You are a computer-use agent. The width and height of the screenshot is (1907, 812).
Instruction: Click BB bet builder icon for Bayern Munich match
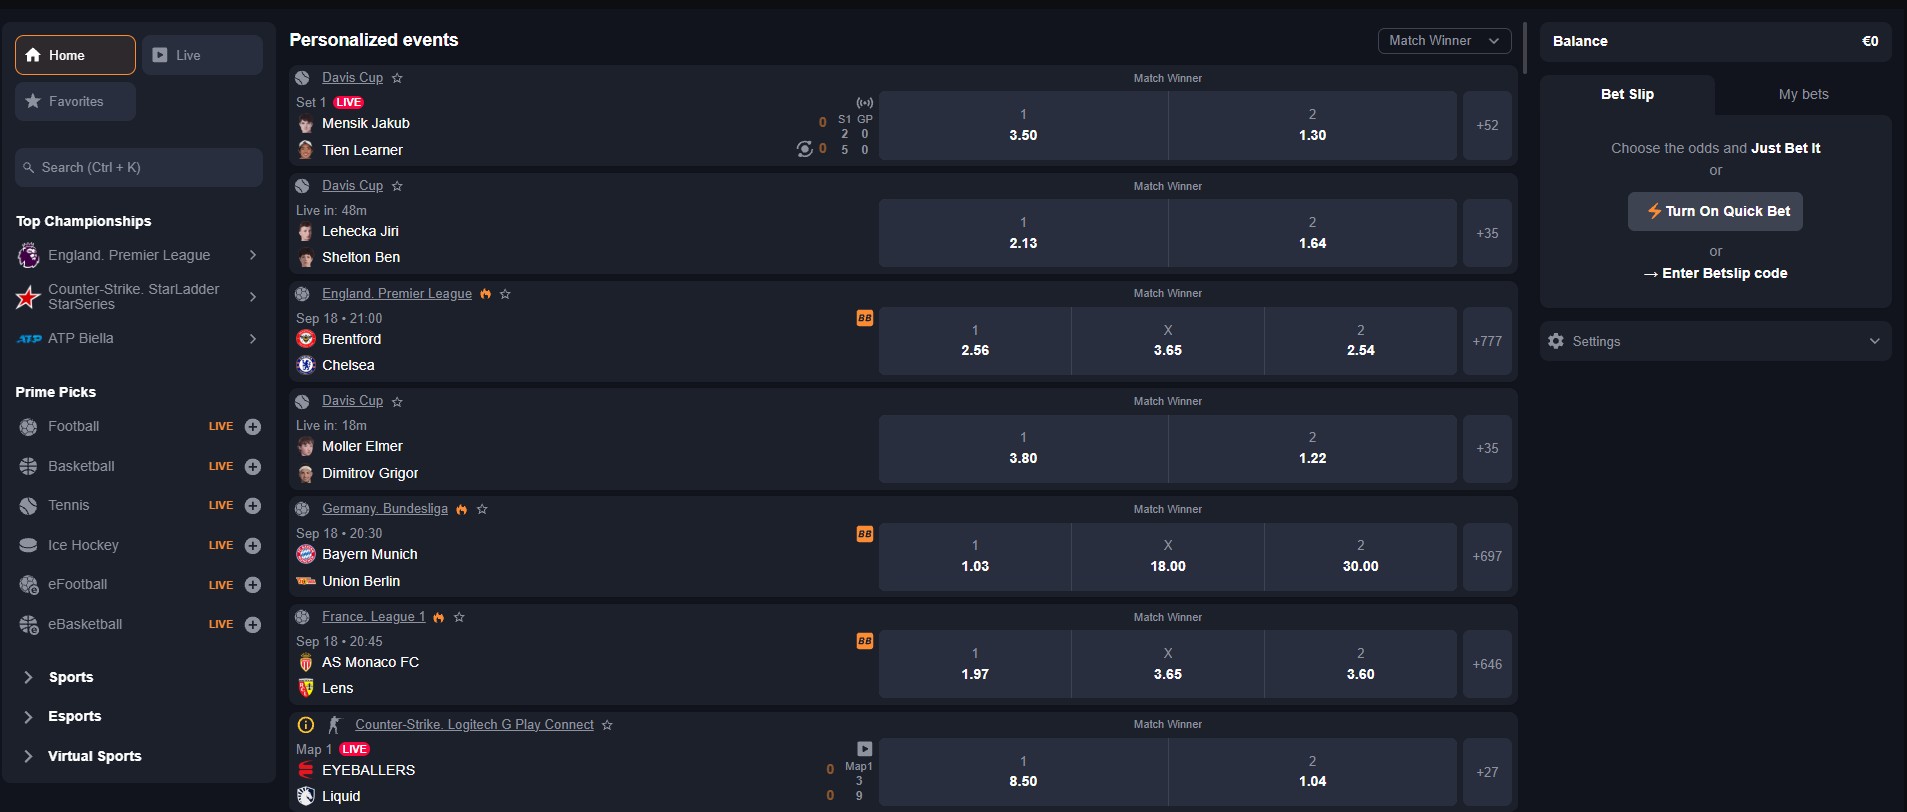(x=865, y=534)
